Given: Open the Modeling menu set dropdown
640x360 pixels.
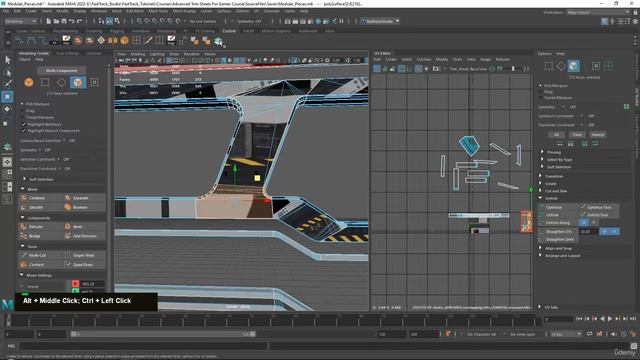Looking at the screenshot, I should 20,21.
